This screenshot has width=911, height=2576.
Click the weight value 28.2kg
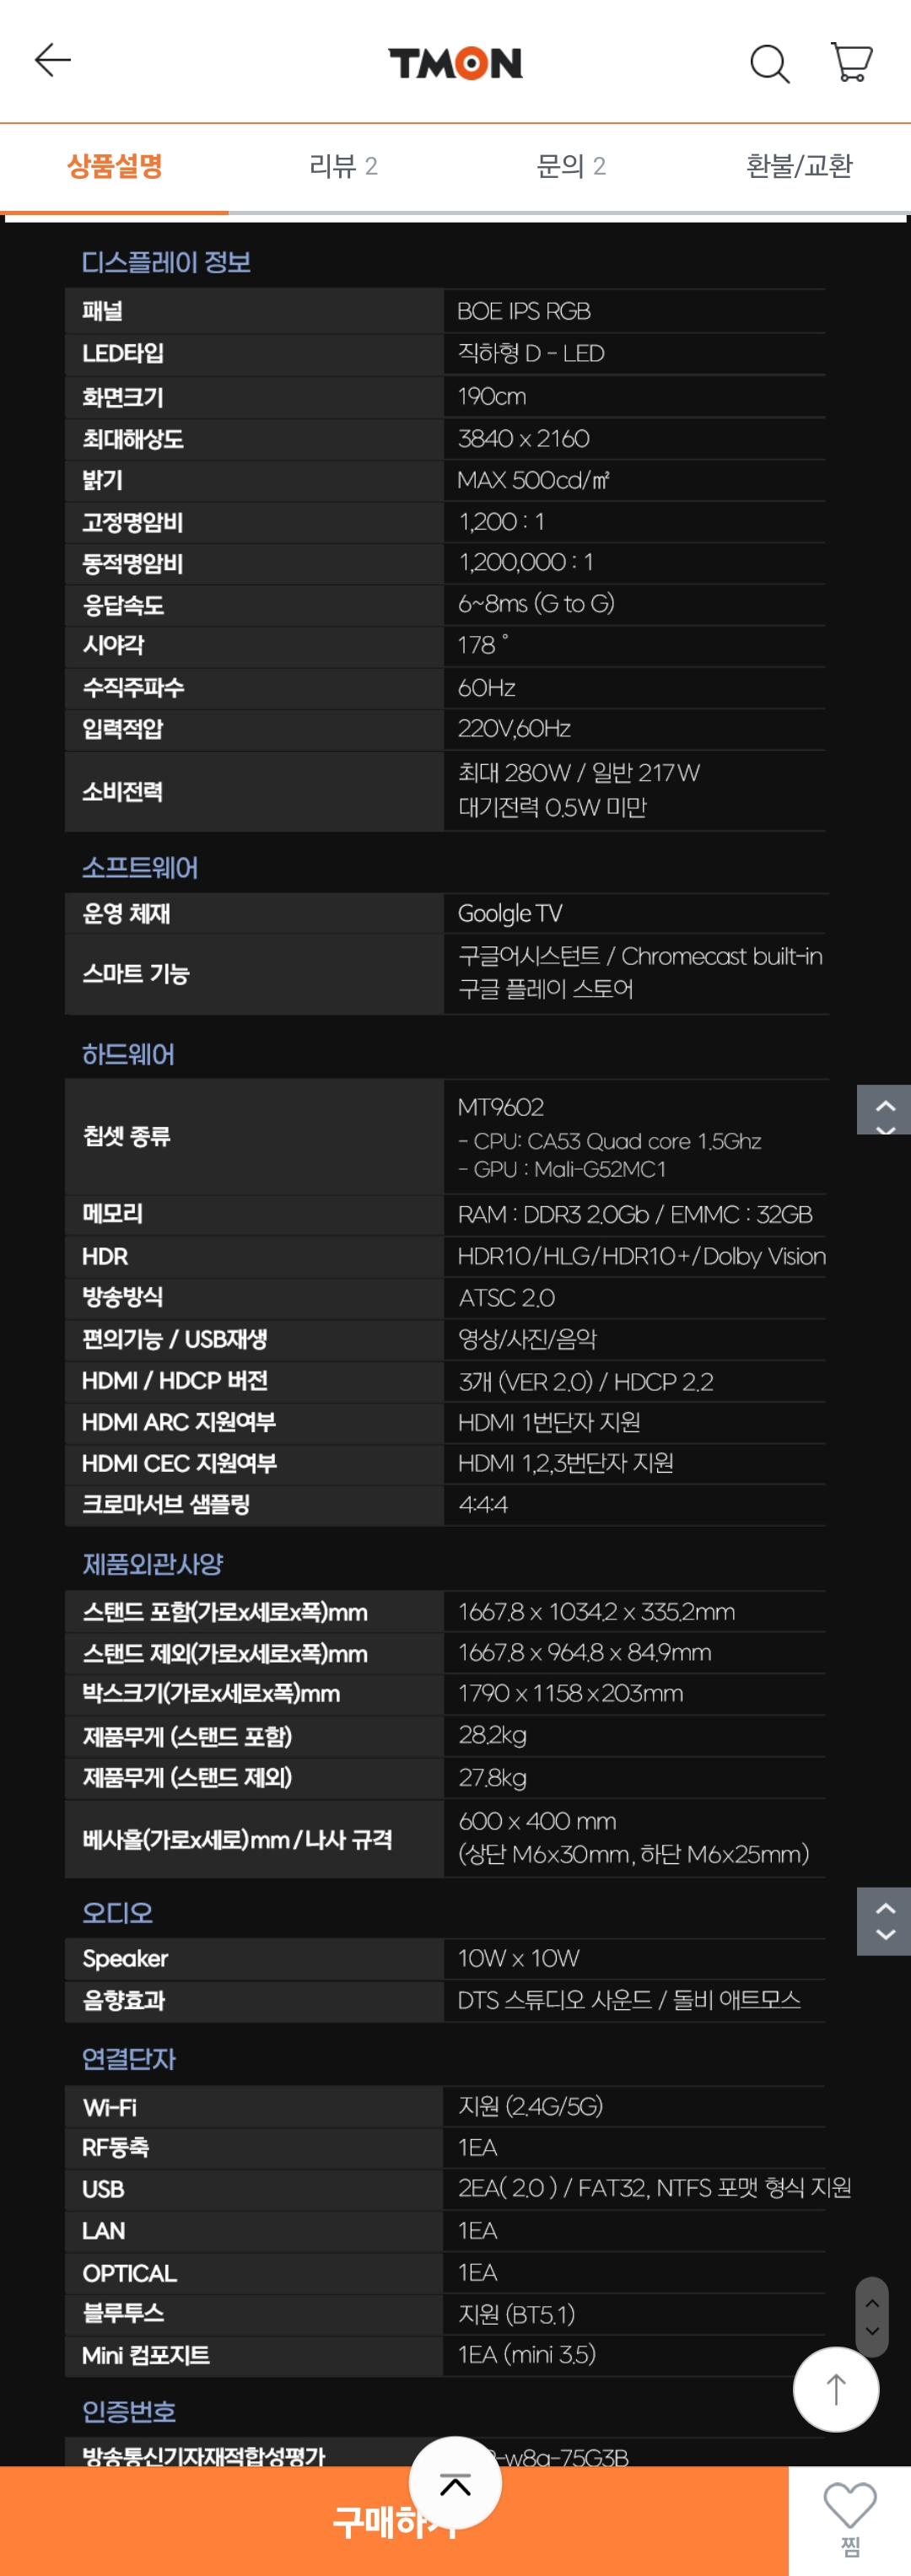pyautogui.click(x=492, y=1735)
